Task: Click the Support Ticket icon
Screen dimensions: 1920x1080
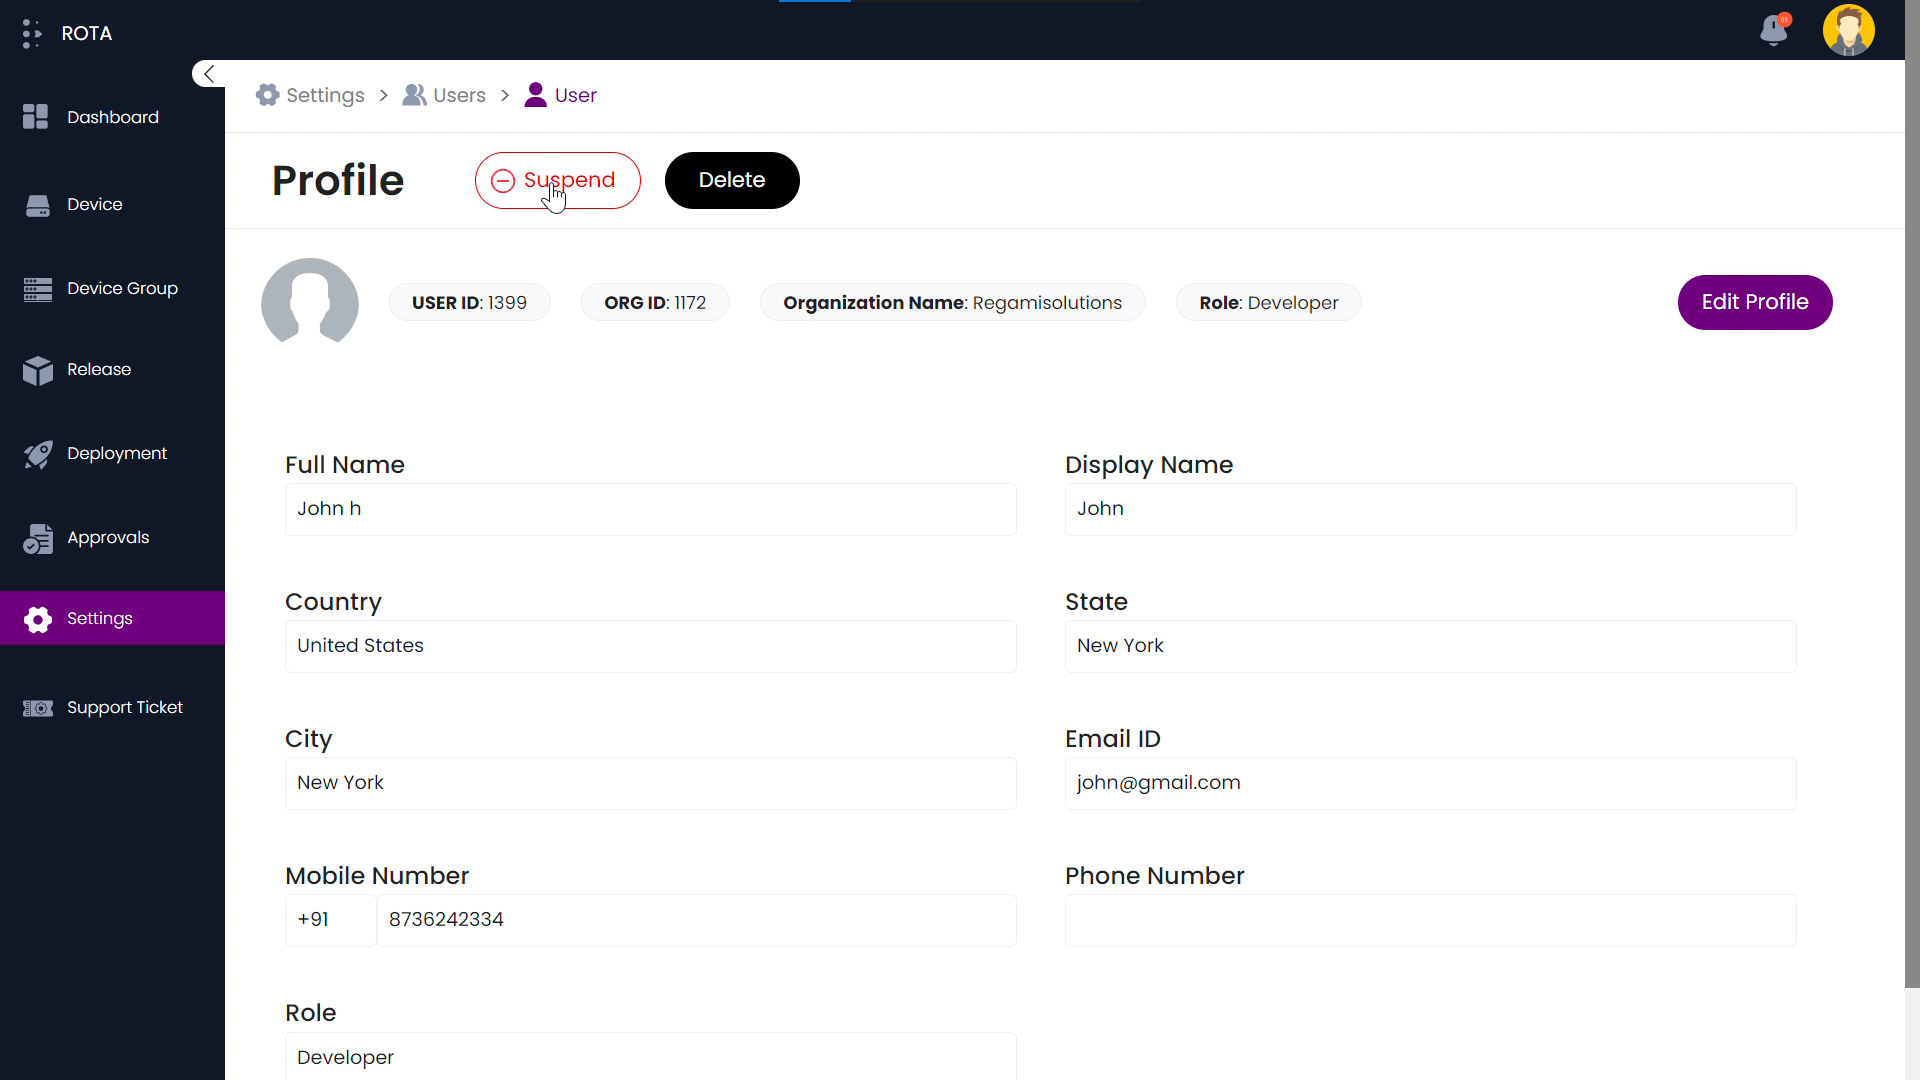Action: tap(37, 708)
